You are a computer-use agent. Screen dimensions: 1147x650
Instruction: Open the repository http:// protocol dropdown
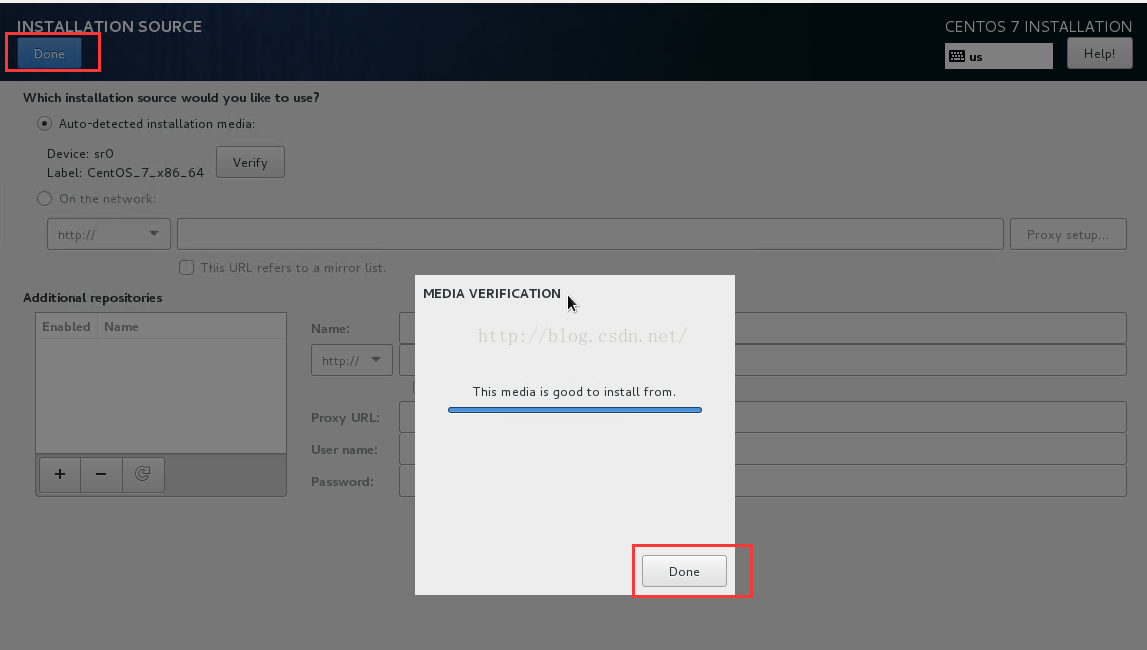coord(352,360)
